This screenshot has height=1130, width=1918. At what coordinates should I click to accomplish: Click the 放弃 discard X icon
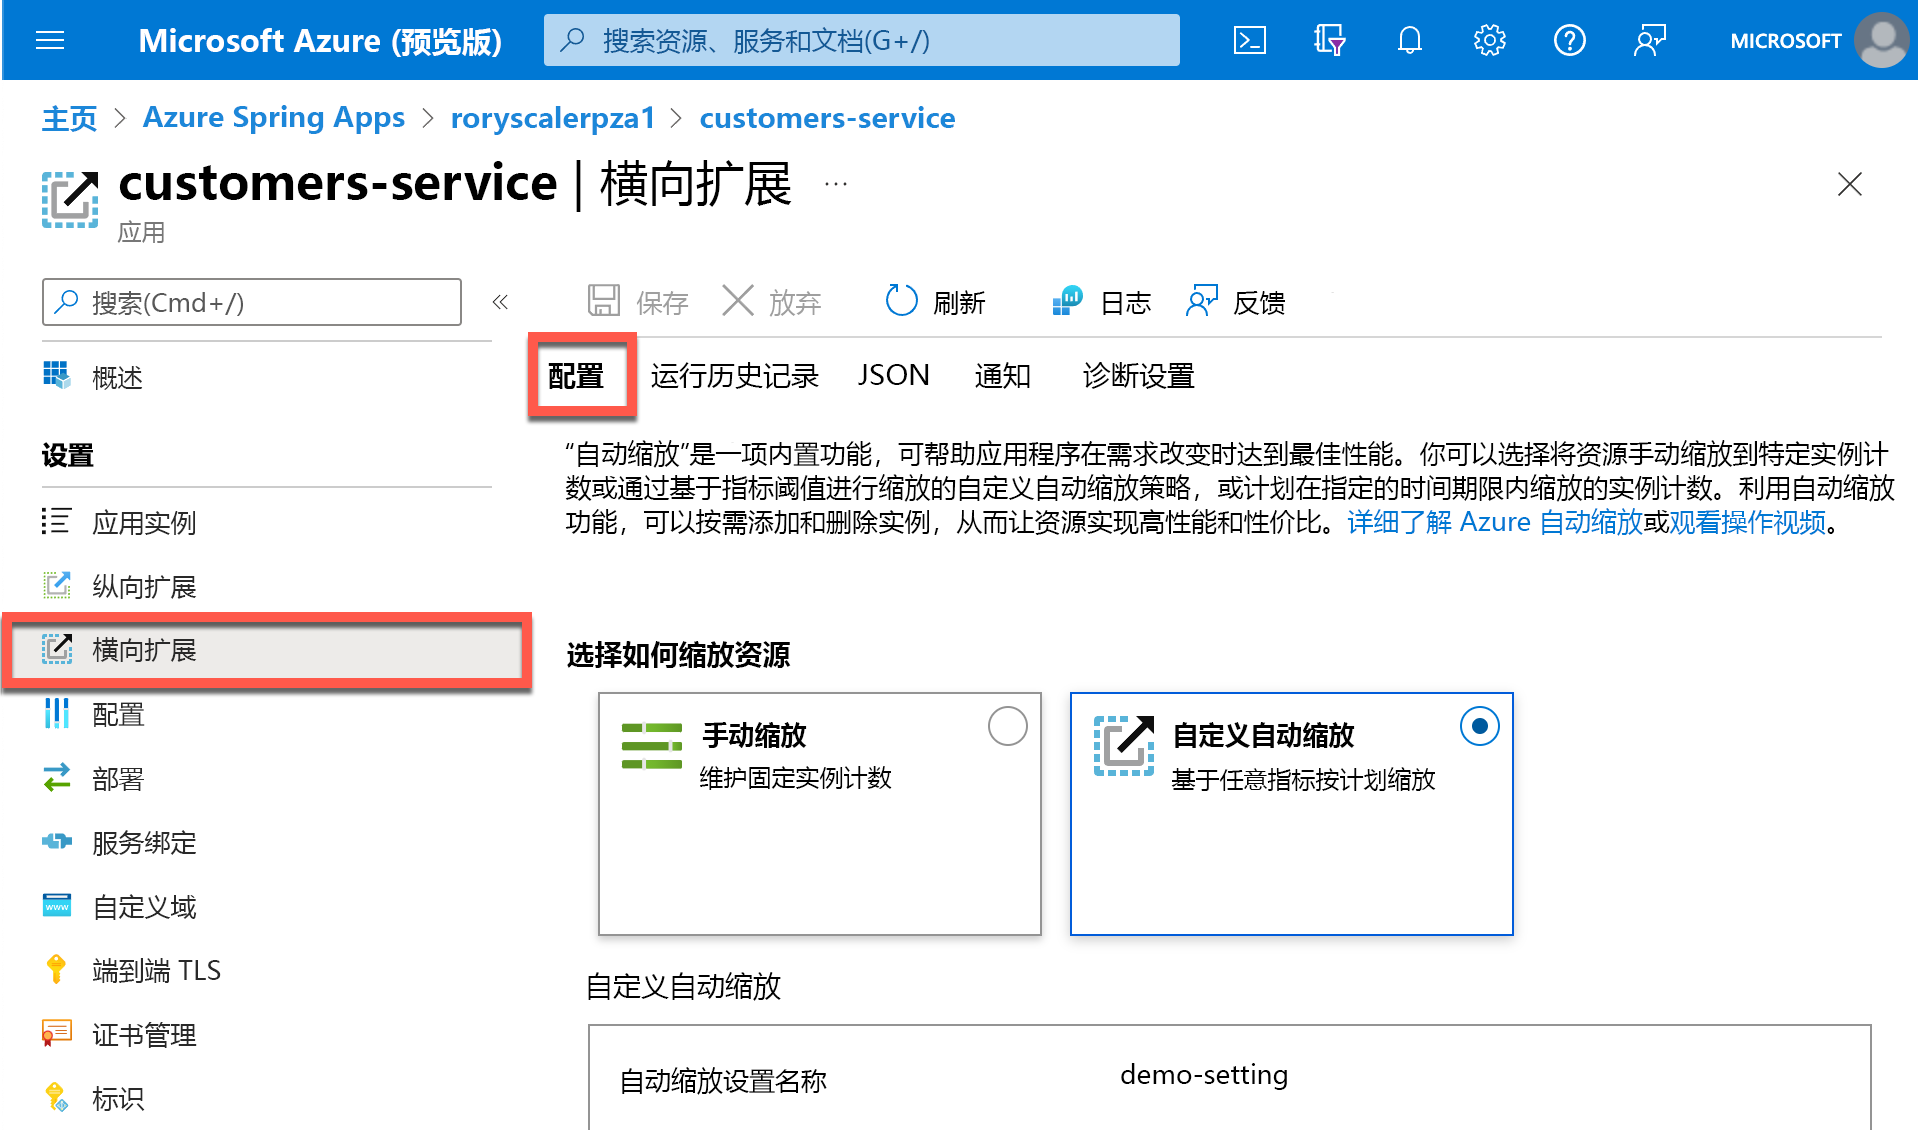click(x=738, y=301)
